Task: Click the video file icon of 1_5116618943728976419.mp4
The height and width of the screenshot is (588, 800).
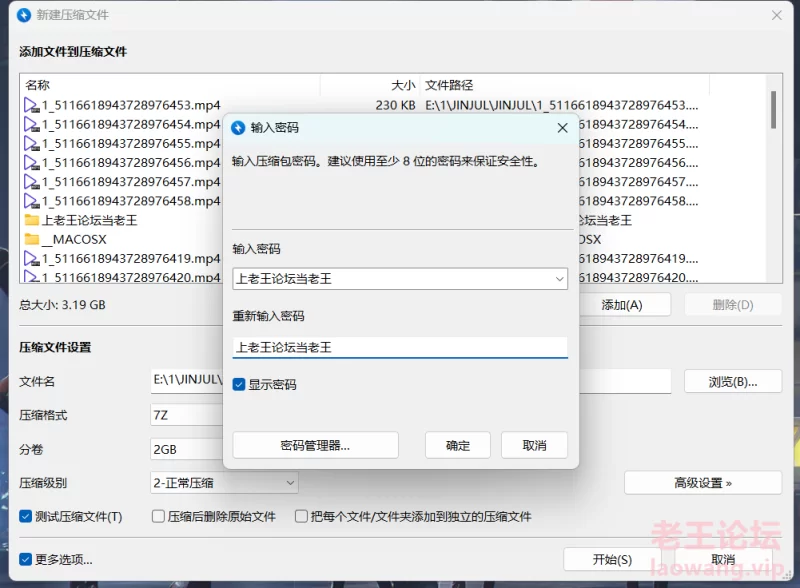Action: point(32,258)
